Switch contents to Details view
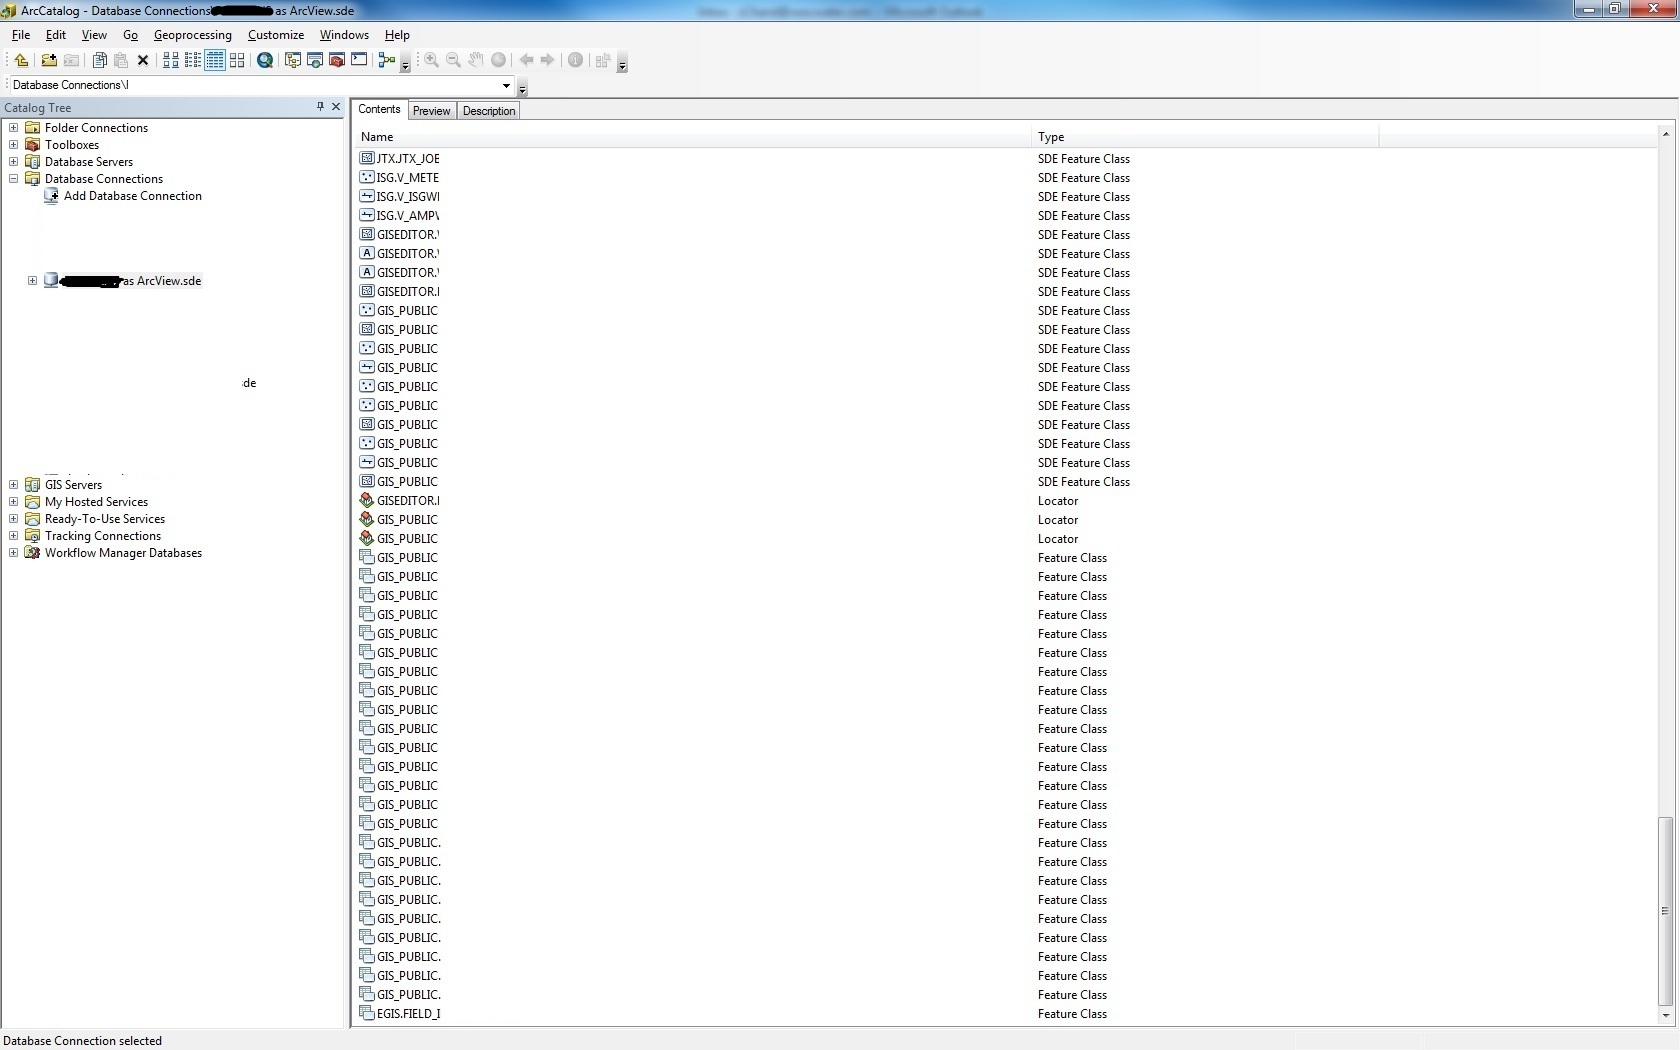Screen dimensions: 1680x1050 (215, 61)
